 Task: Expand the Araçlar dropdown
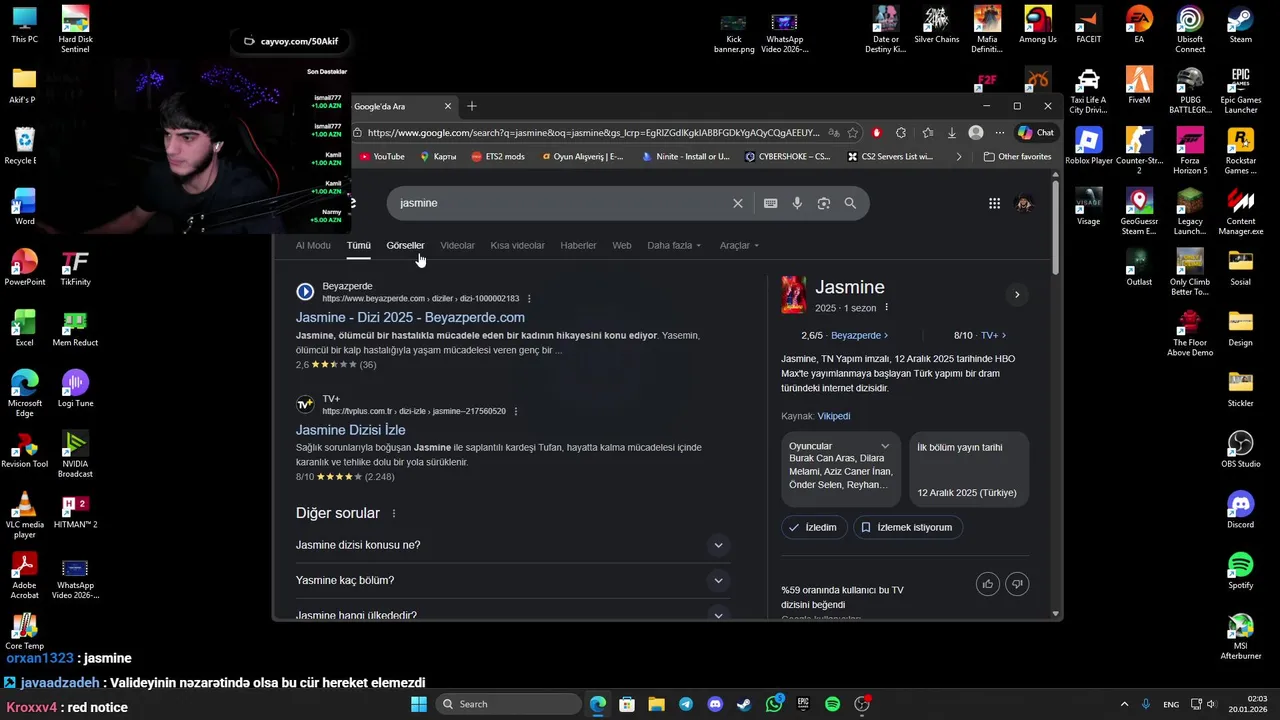739,245
